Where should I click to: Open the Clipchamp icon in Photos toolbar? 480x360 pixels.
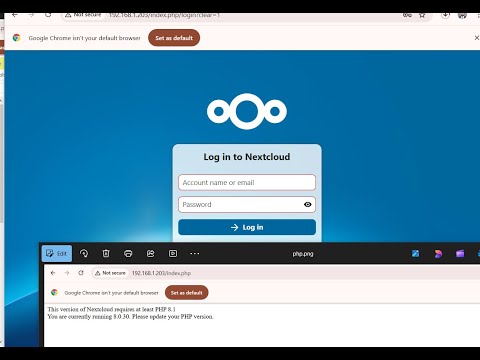[438, 254]
